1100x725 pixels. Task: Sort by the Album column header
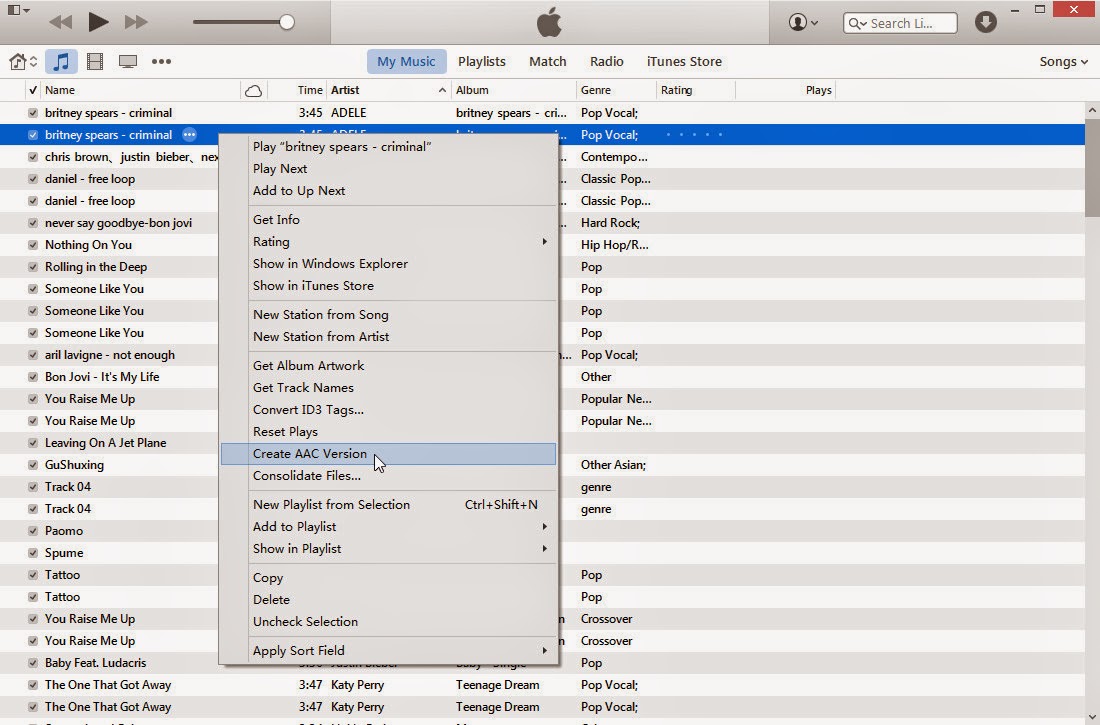[x=514, y=90]
